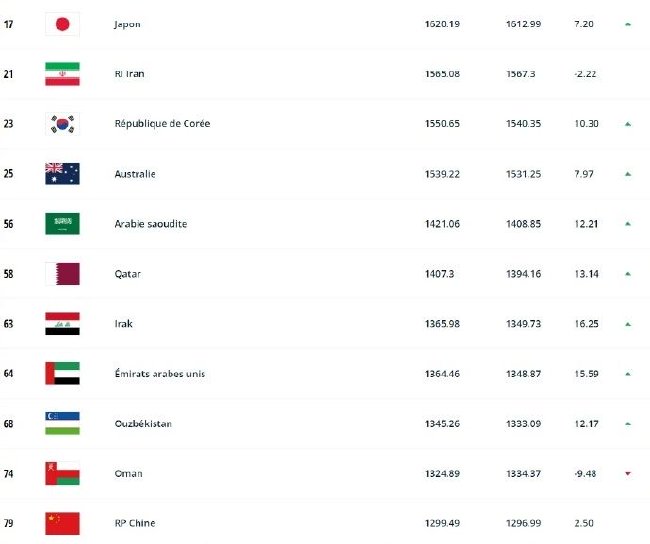Viewport: 650px width, 544px height.
Task: Select the Saudi Arabia flag
Action: [62, 223]
